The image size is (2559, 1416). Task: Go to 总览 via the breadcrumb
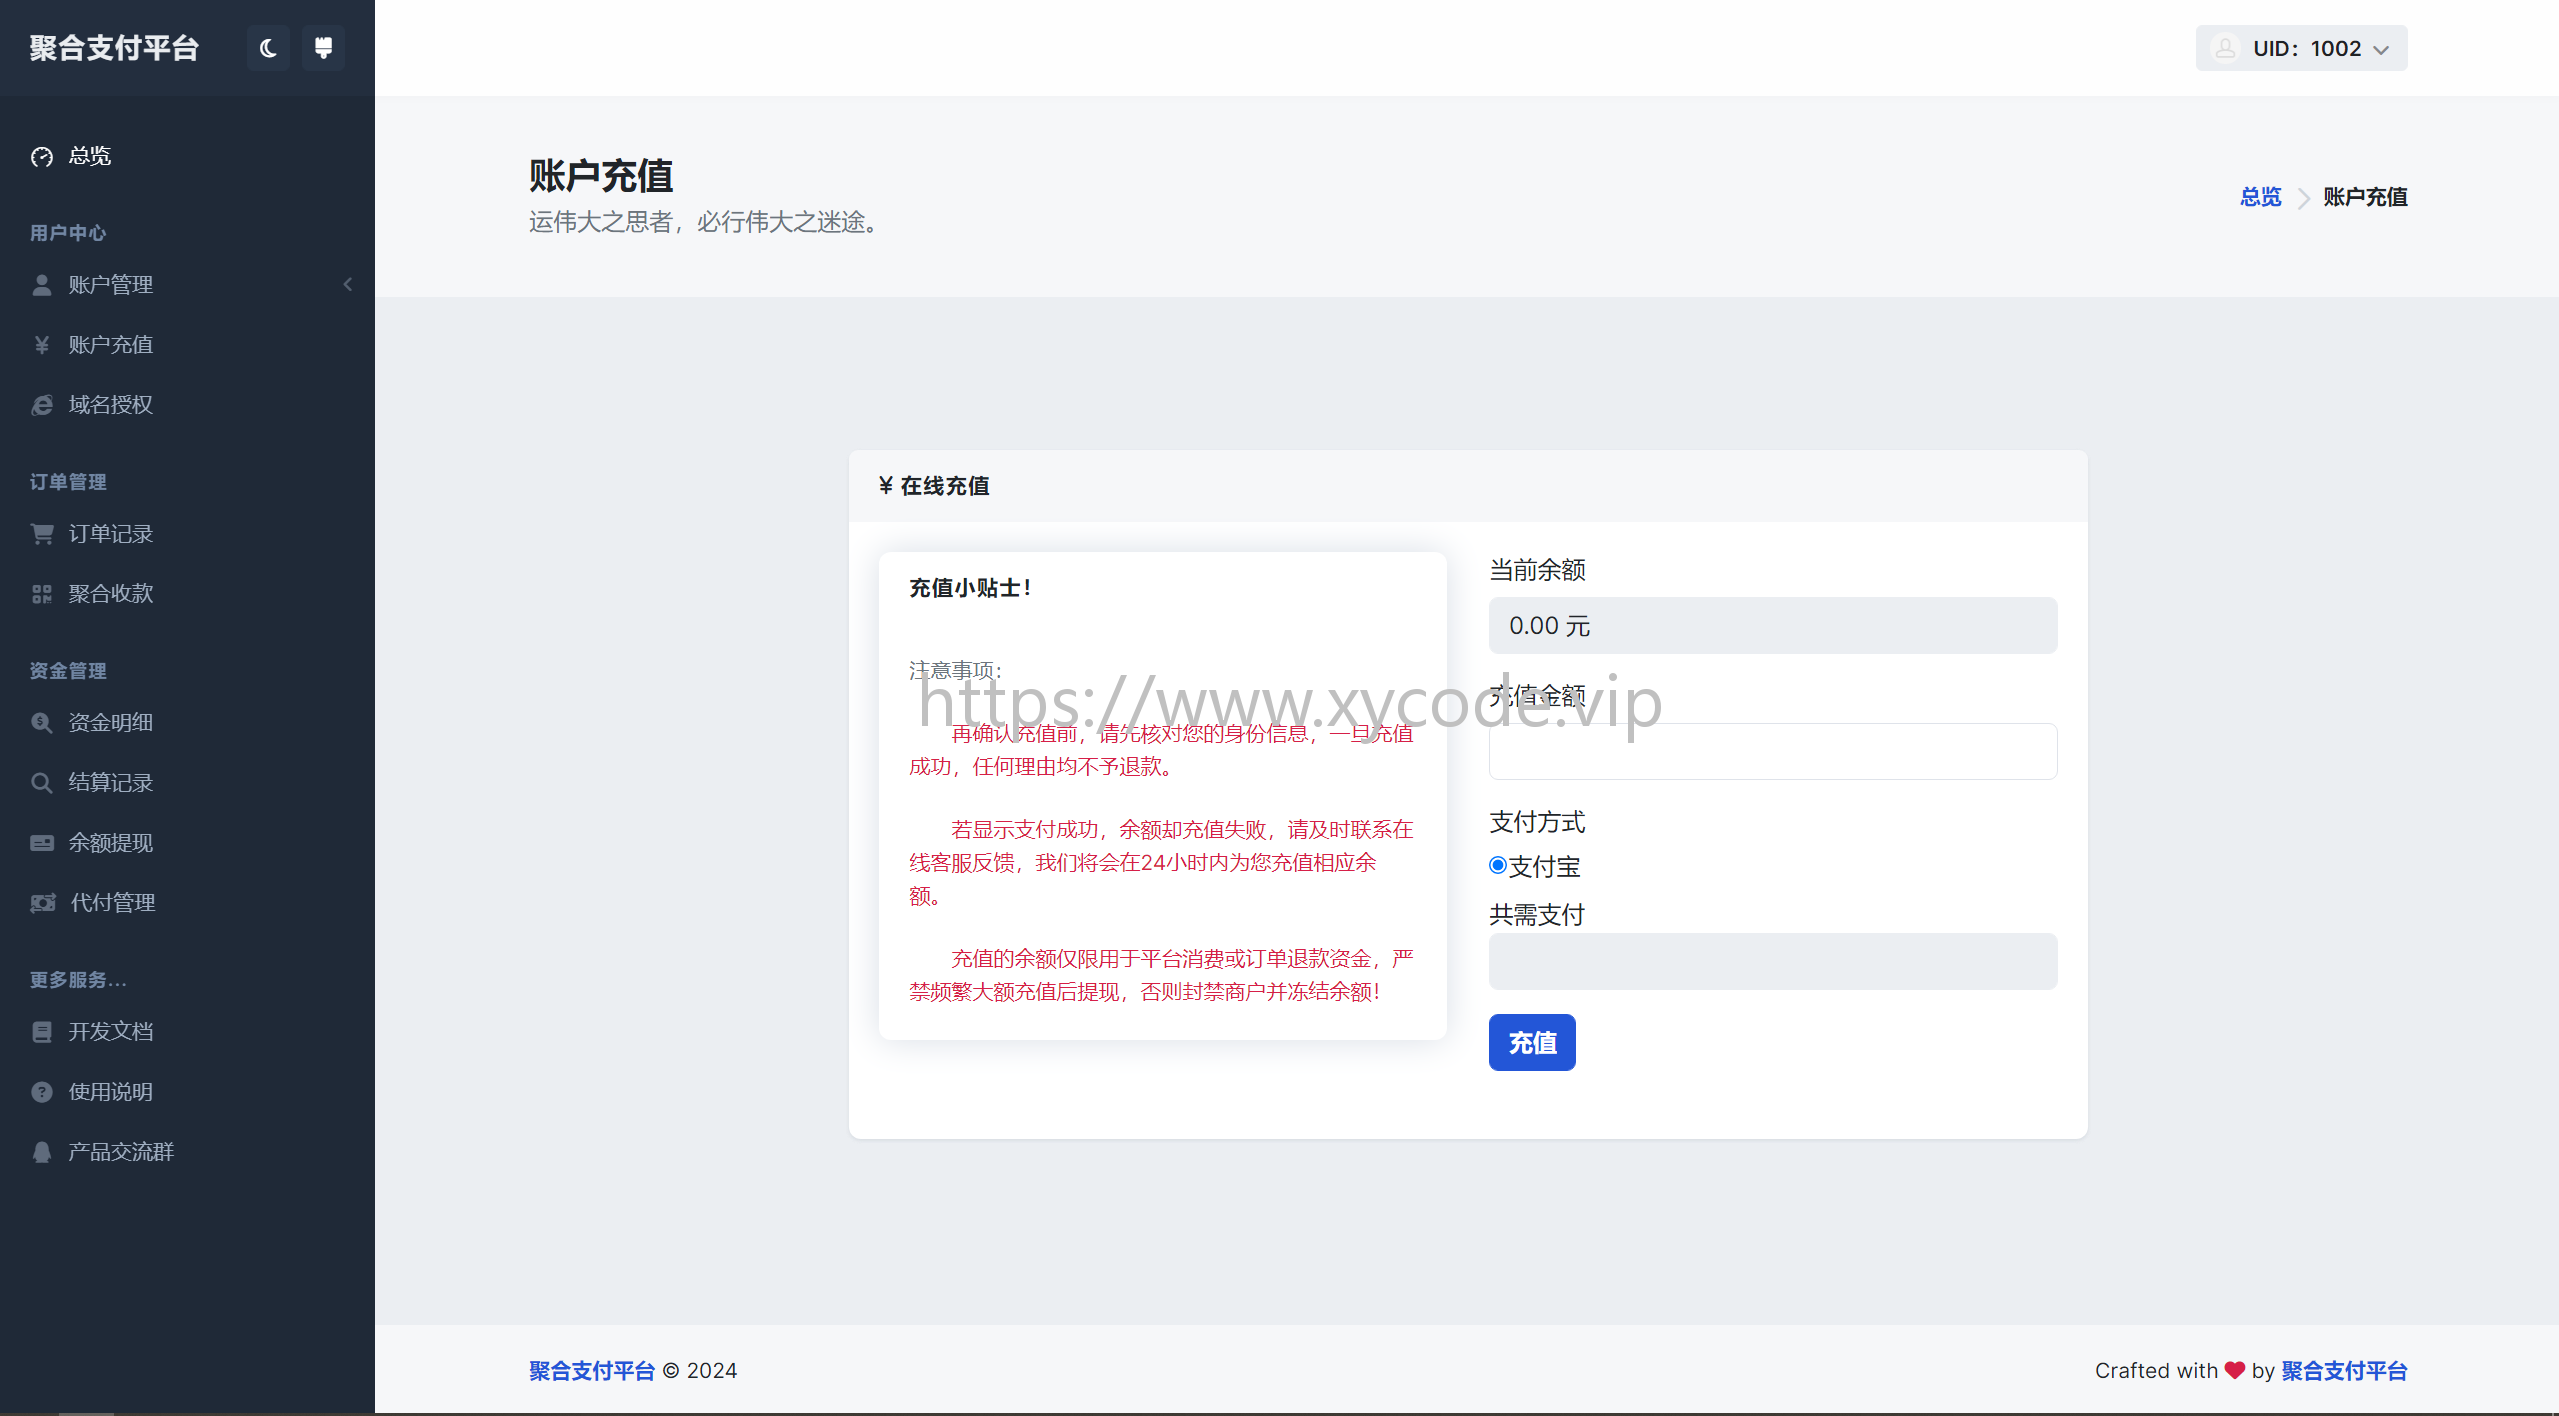[x=2260, y=197]
